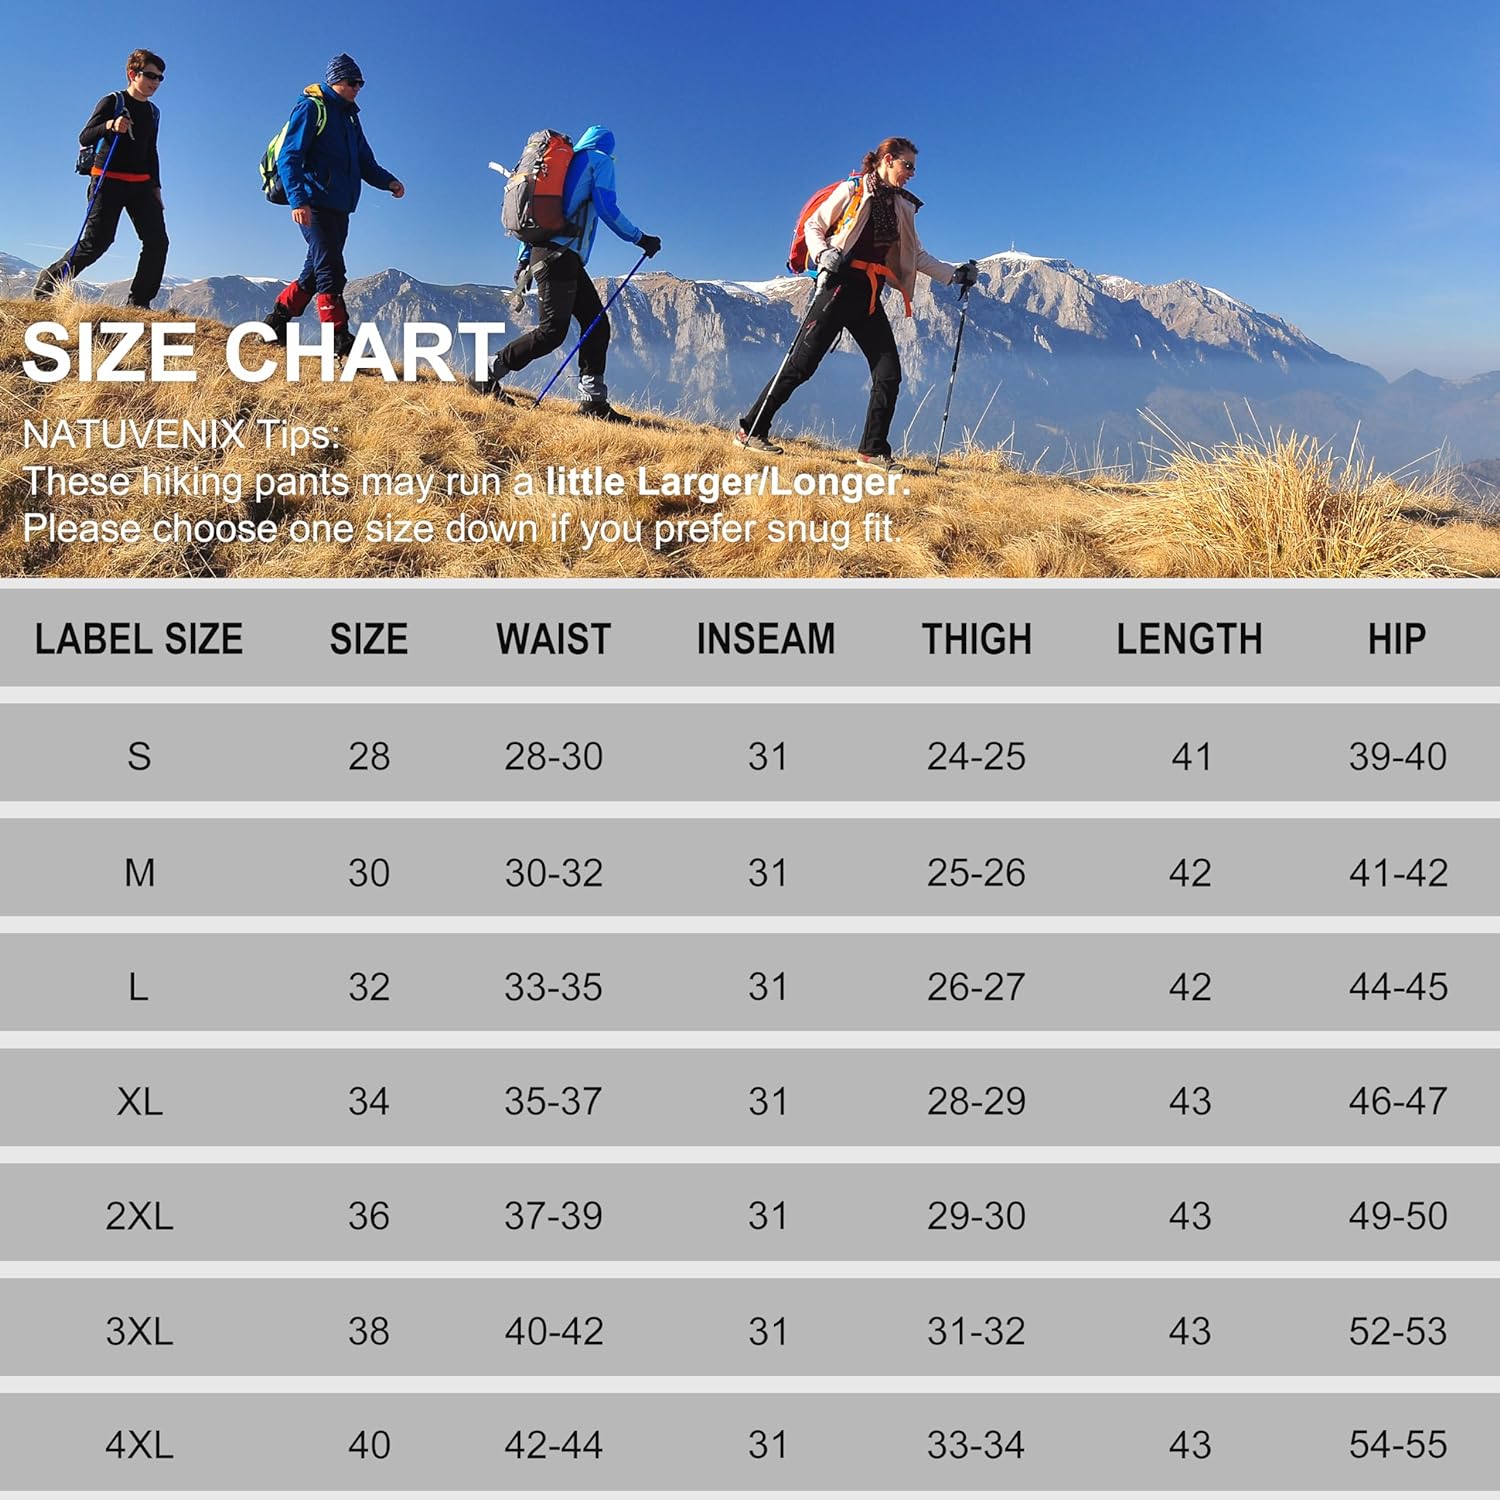Click the NATUVENIX Tips text
1500x1500 pixels.
coord(181,435)
